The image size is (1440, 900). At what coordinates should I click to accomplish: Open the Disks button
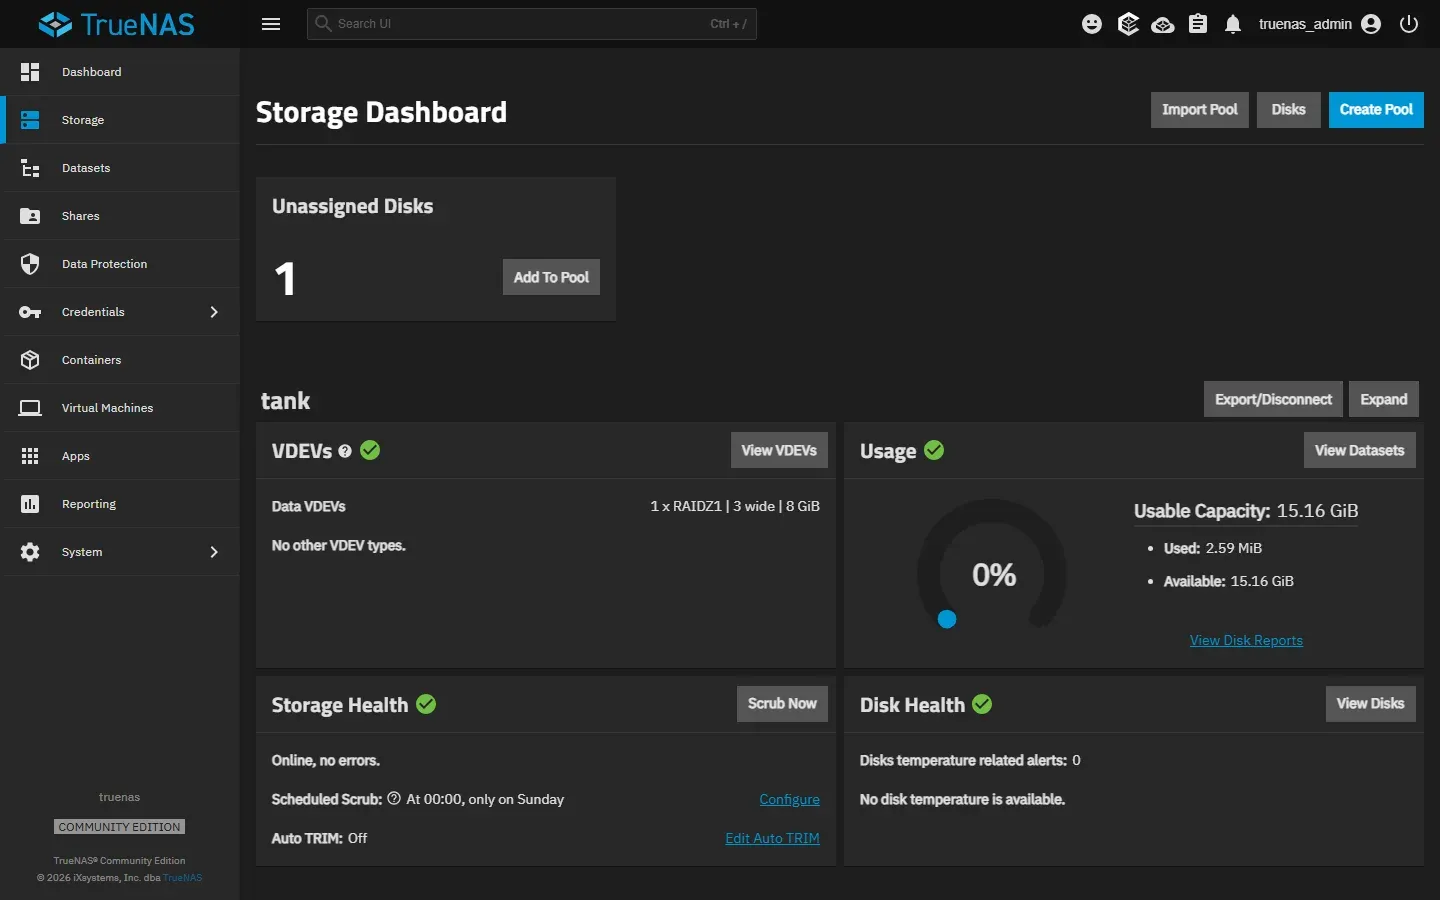pos(1289,110)
